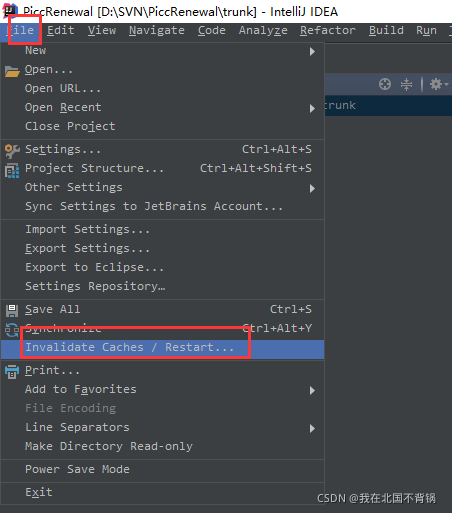The image size is (452, 513).
Task: Open the View menu
Action: pyautogui.click(x=102, y=31)
